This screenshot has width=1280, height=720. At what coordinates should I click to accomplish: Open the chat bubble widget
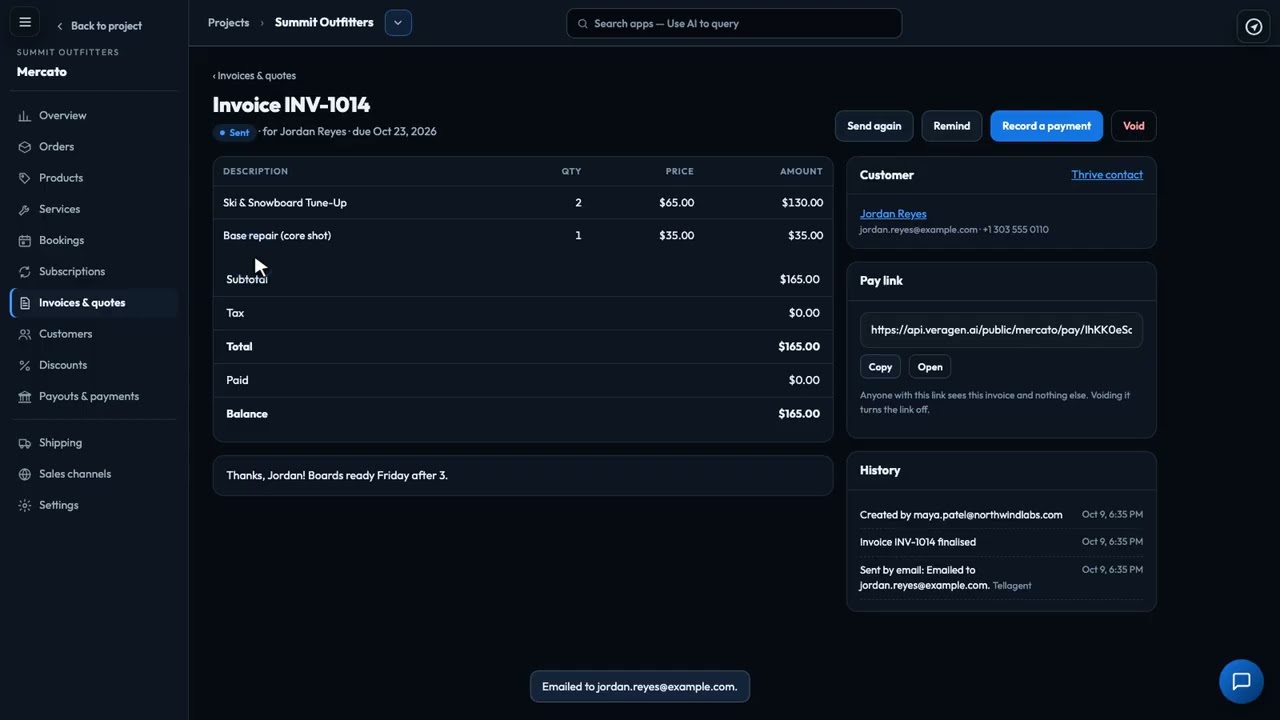pos(1241,681)
